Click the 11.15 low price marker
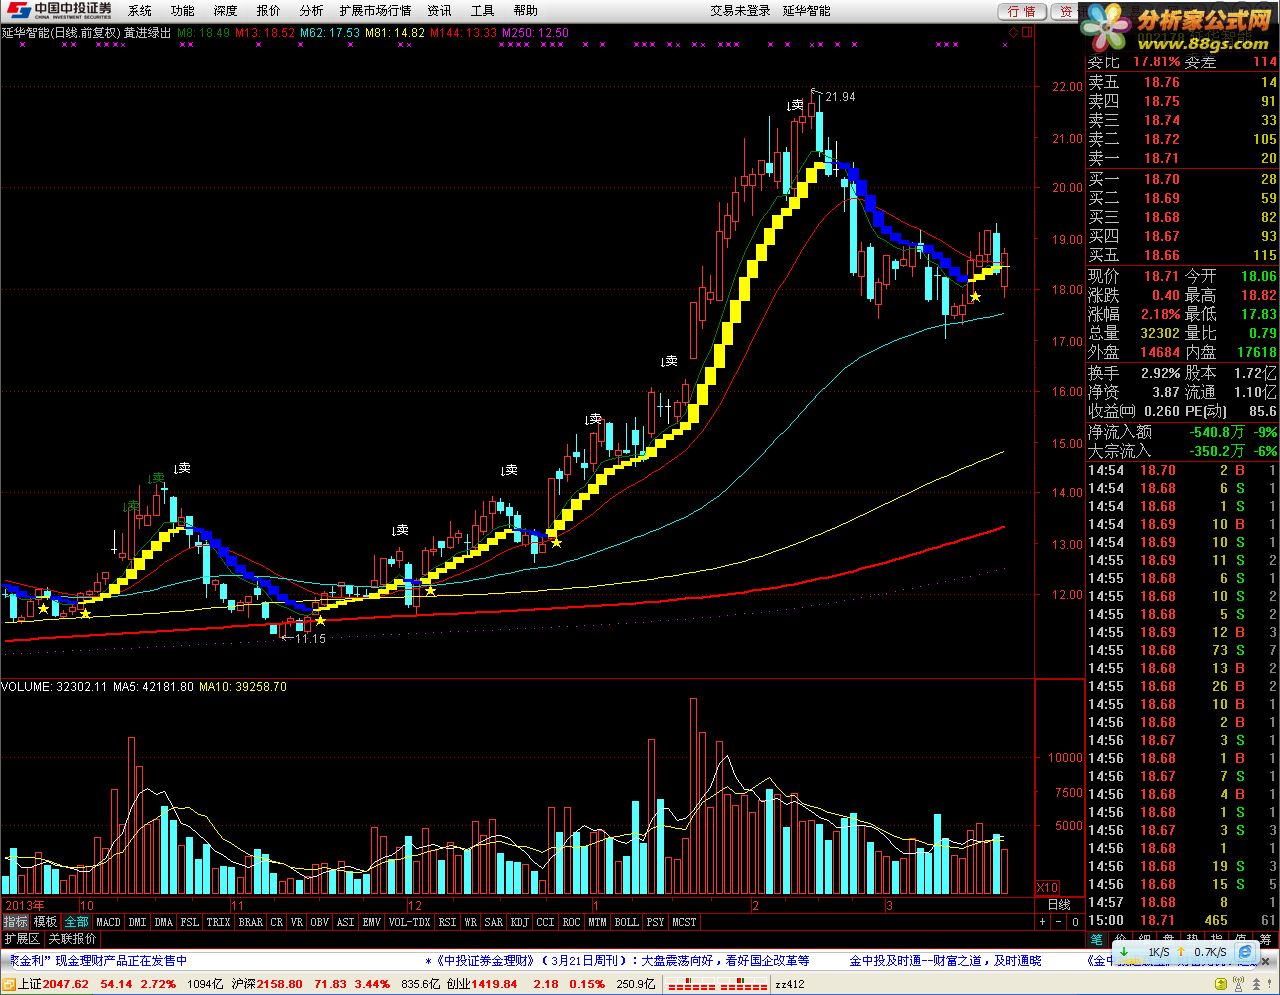Screen dimensions: 1280x995 pos(310,638)
